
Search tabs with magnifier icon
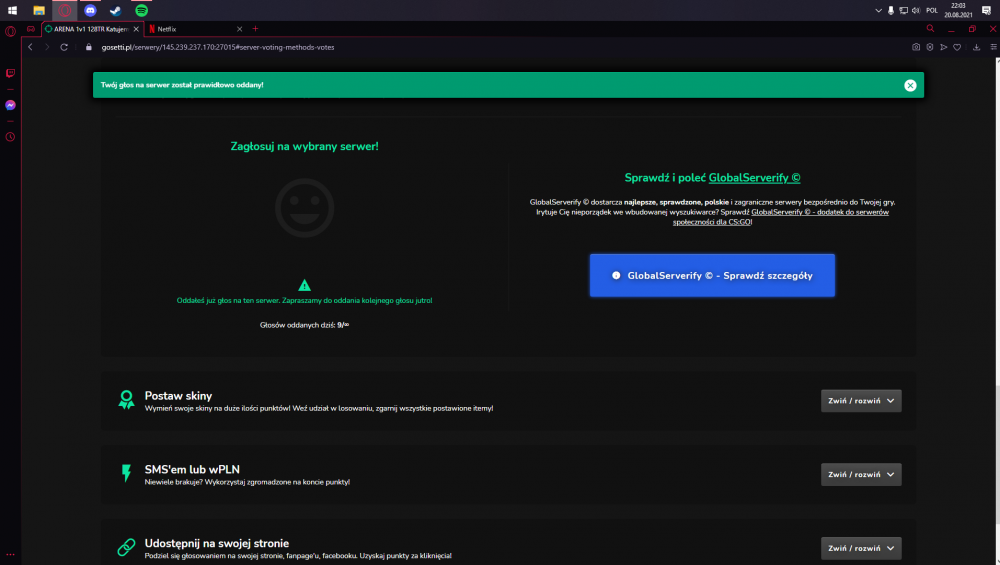click(930, 29)
